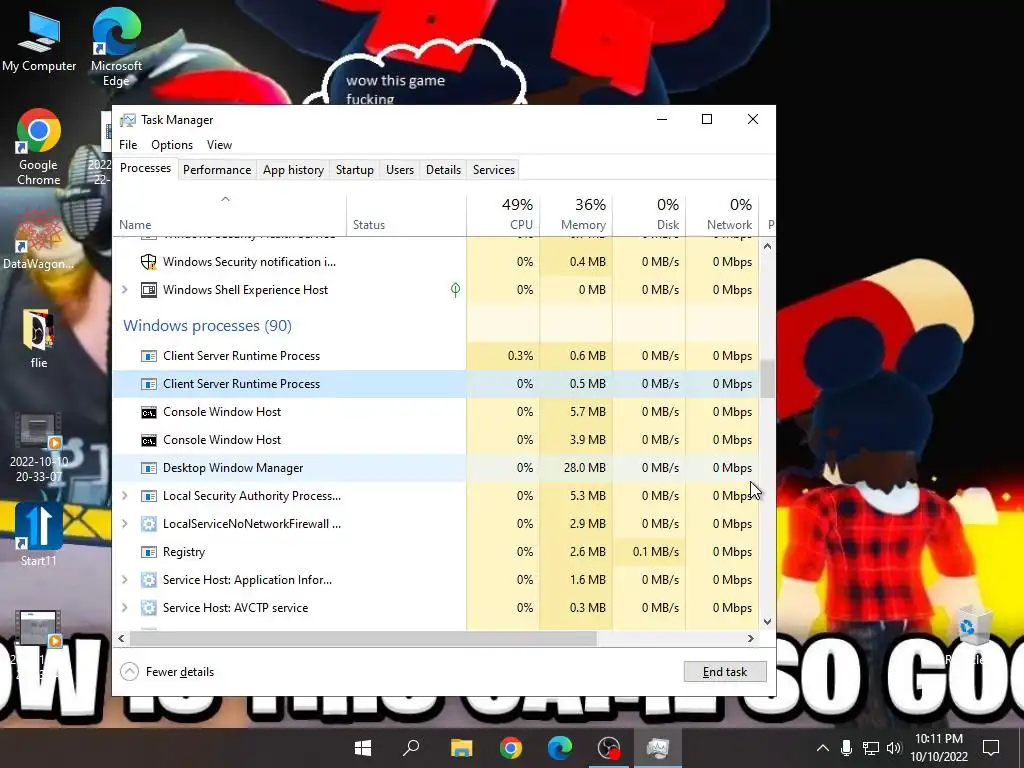The image size is (1024, 768).
Task: Sort by the Network column header
Action: (722, 215)
